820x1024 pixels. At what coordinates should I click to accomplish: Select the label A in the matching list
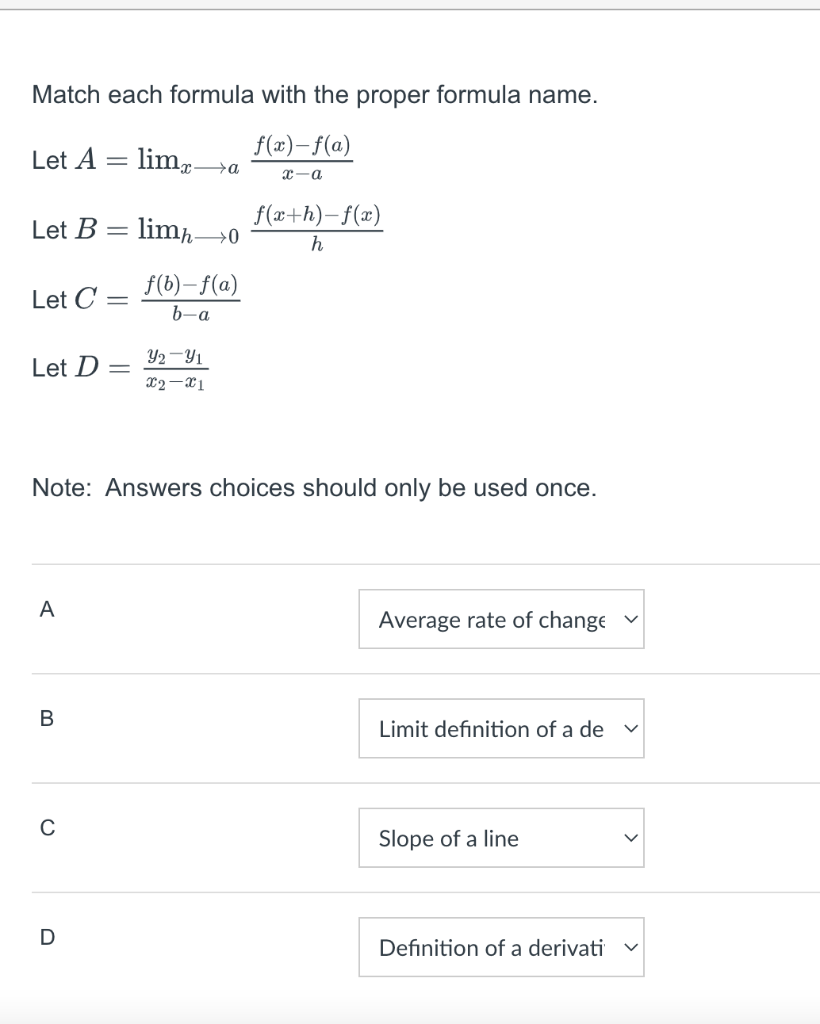coord(46,609)
